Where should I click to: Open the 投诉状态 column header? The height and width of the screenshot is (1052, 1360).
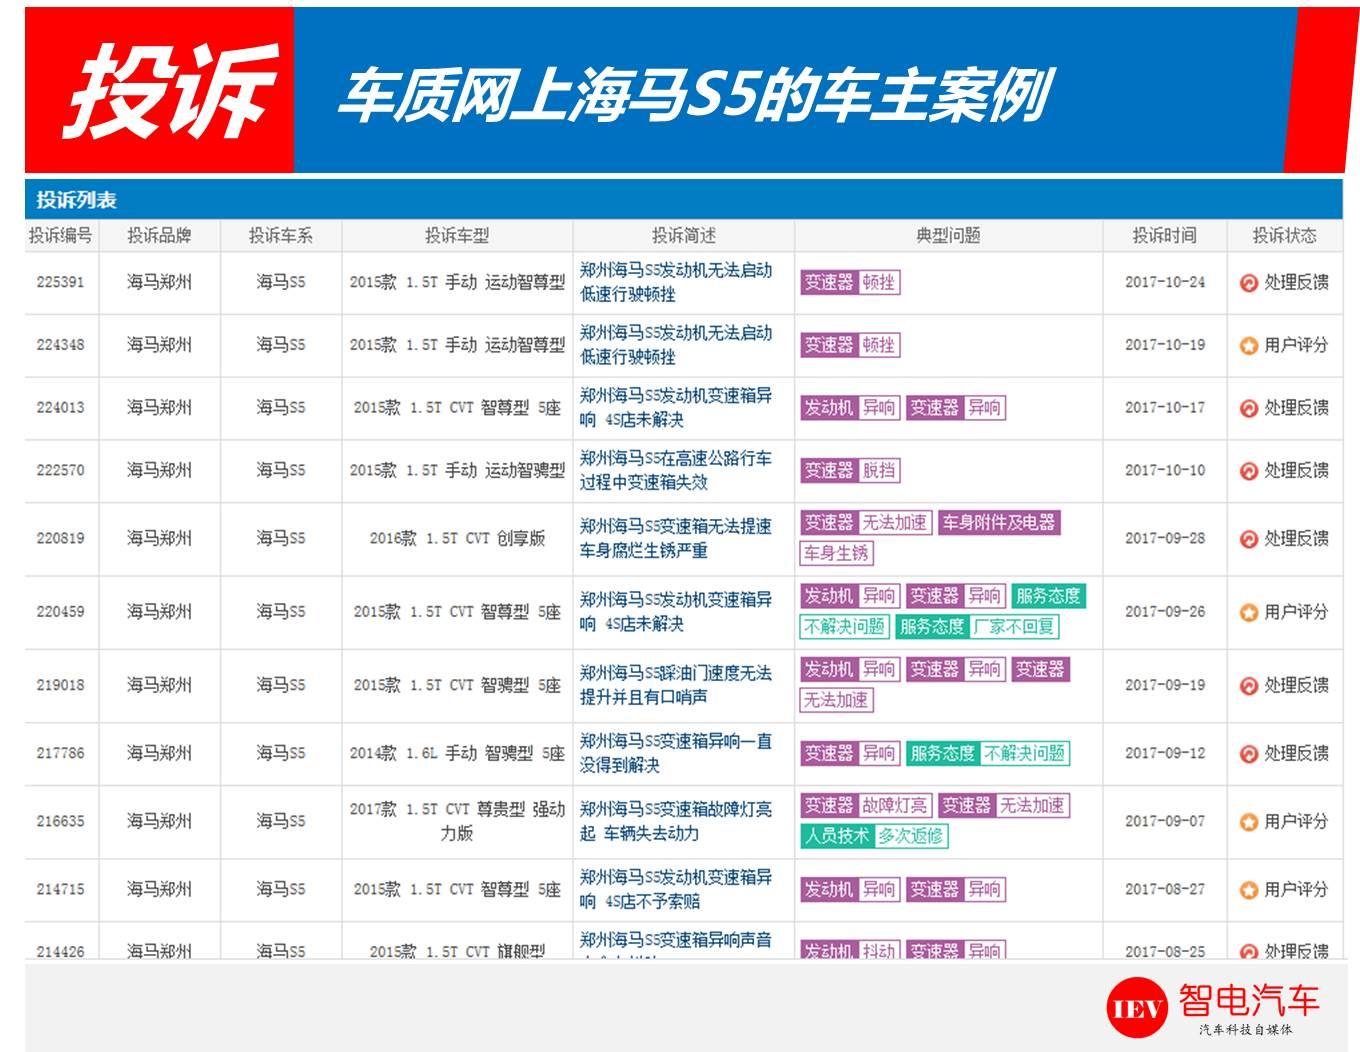[1285, 235]
